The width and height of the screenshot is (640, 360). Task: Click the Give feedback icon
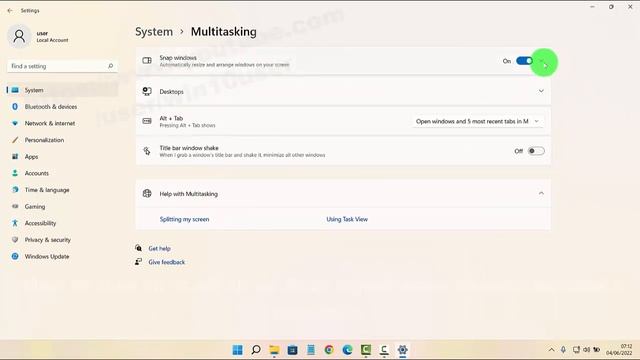[138, 262]
